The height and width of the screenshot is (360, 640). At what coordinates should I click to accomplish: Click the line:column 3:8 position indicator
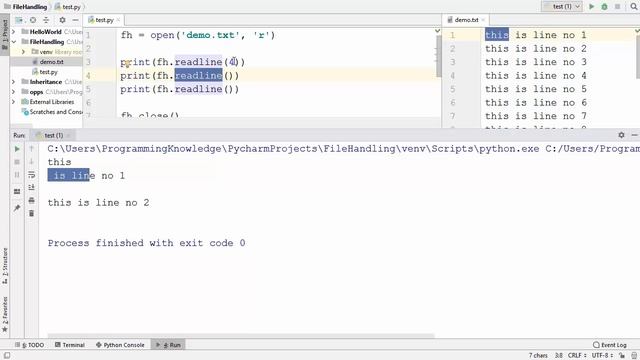tap(558, 356)
